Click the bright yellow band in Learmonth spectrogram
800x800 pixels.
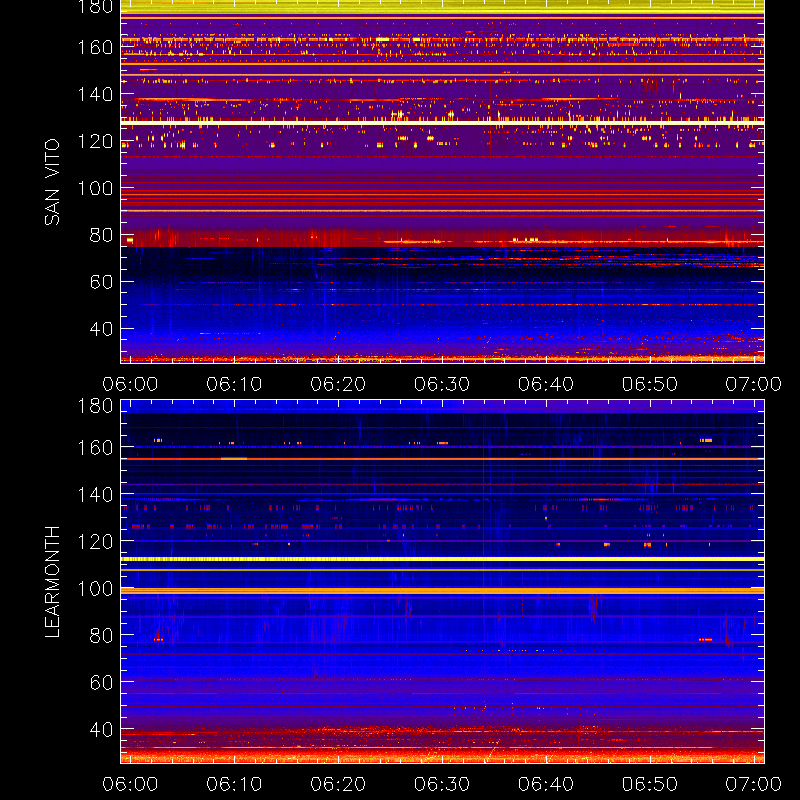[x=442, y=559]
